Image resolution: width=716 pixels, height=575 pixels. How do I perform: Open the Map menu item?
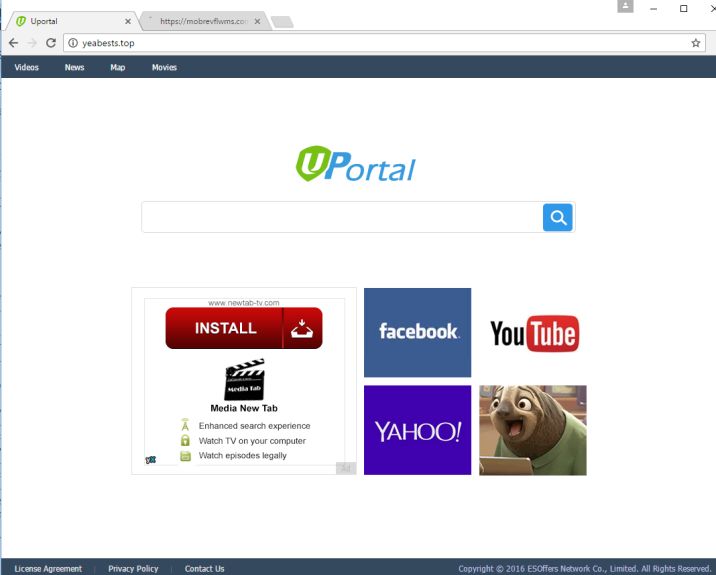point(117,68)
